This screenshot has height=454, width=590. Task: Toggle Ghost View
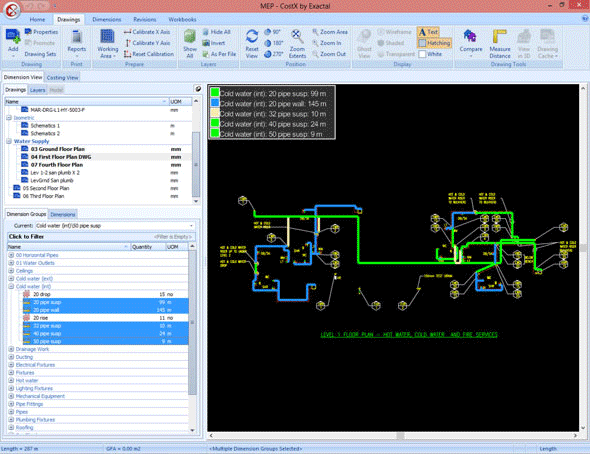(x=364, y=43)
